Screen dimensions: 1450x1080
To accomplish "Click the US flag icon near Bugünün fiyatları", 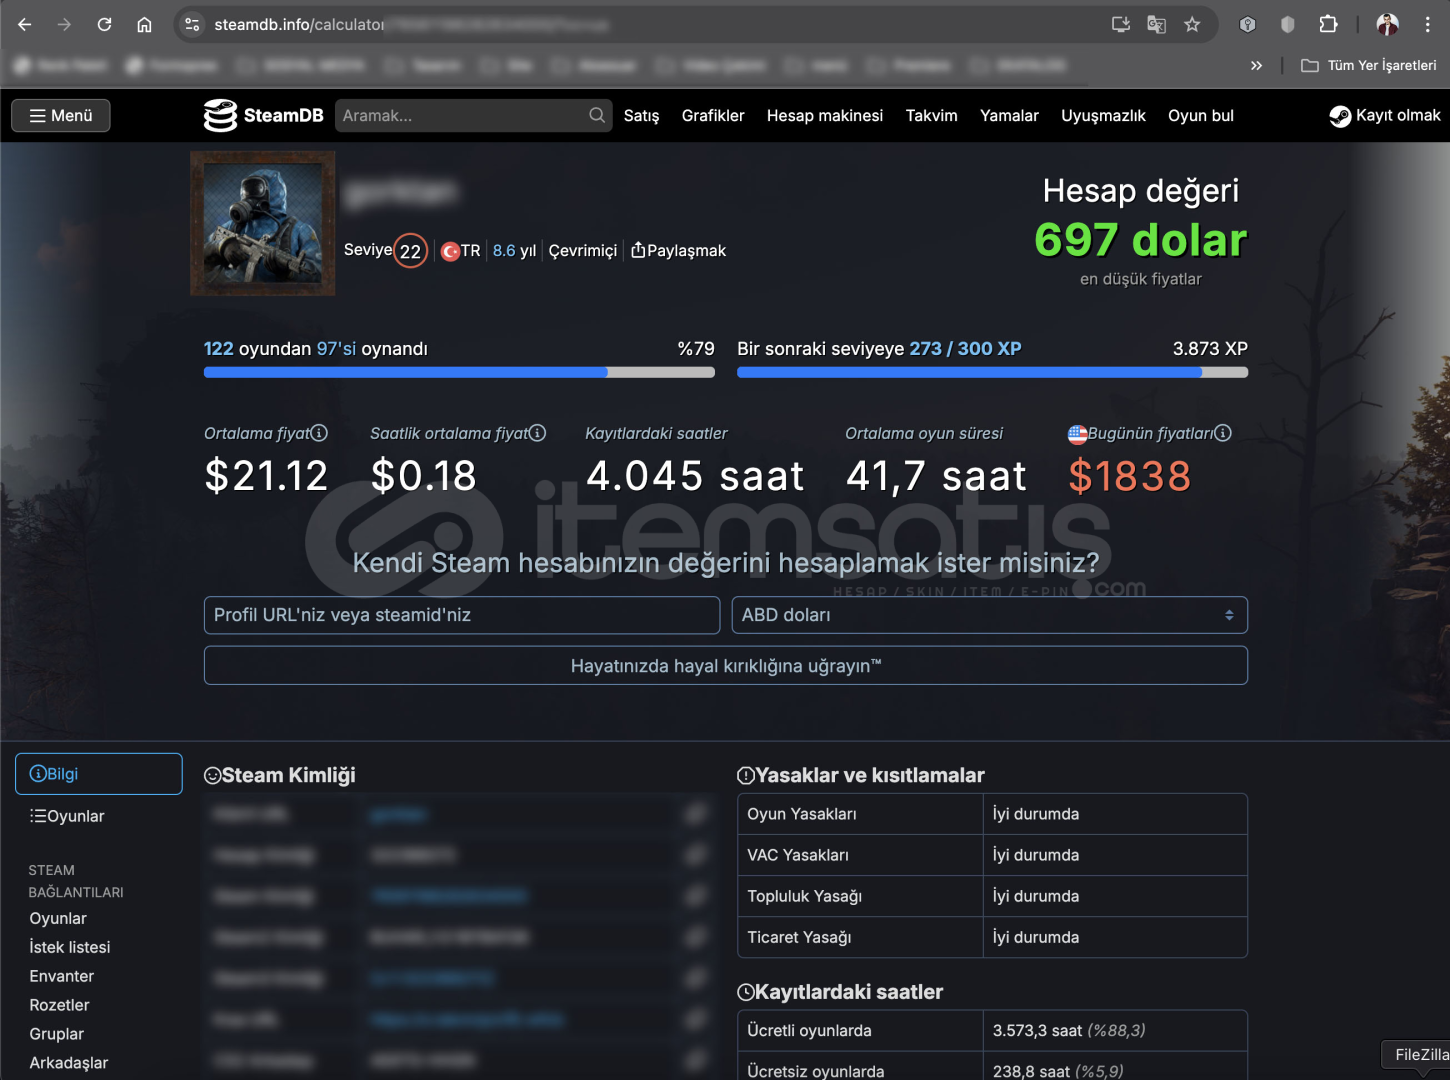I will 1077,434.
